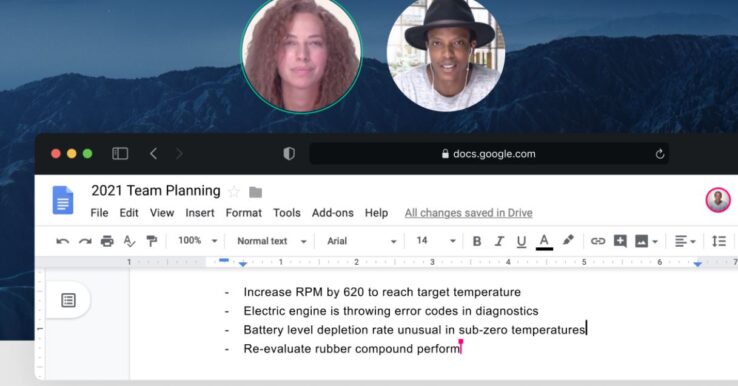This screenshot has width=738, height=386.
Task: Toggle Underline formatting
Action: (x=521, y=241)
